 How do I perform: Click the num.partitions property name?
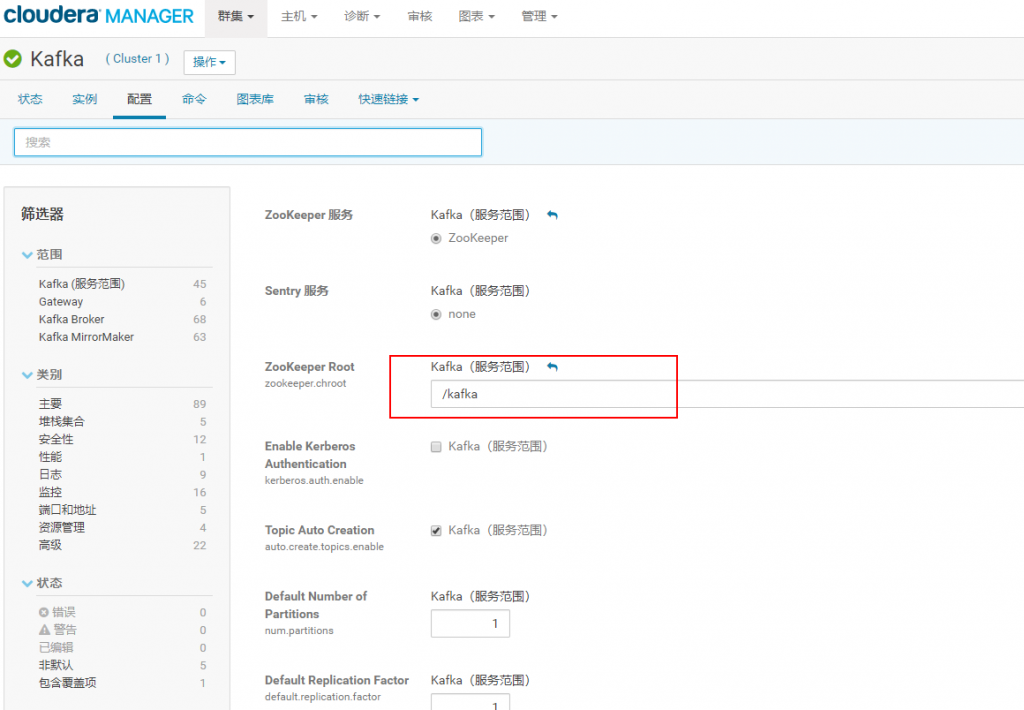tap(299, 631)
